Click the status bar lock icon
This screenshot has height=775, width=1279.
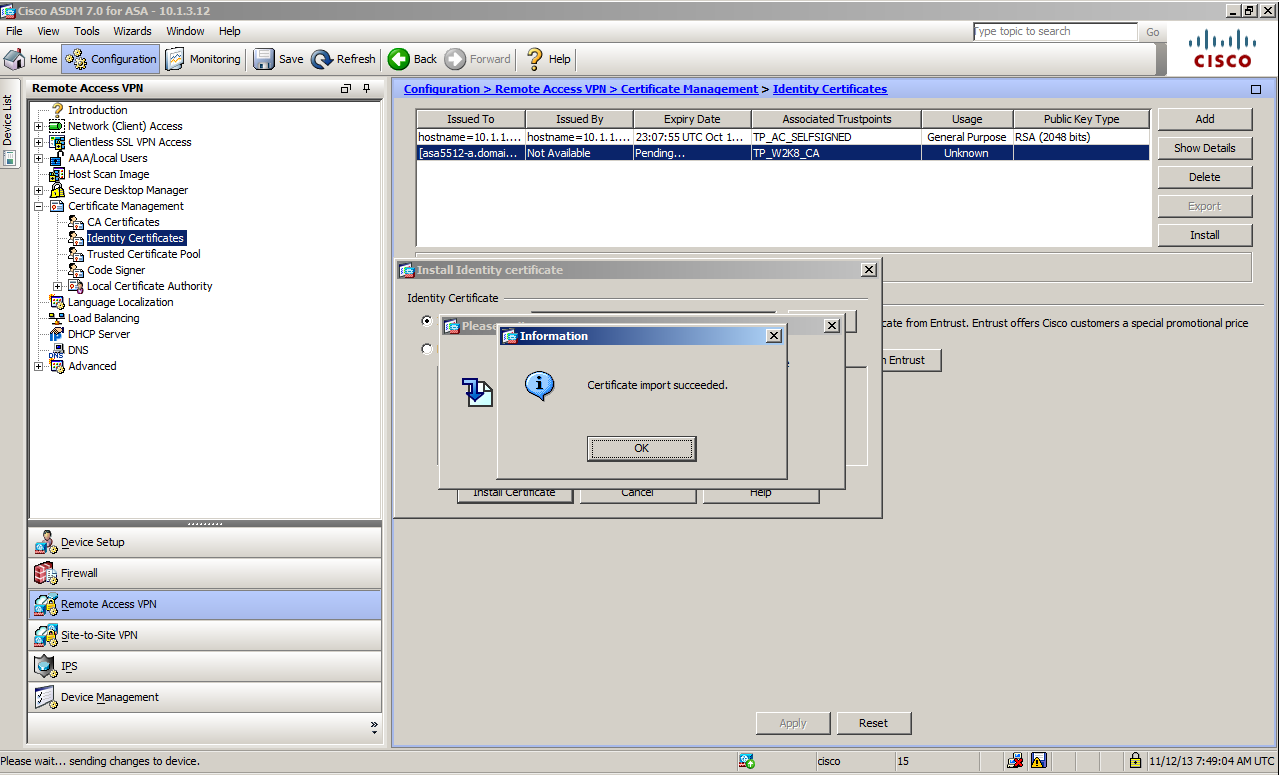[x=1135, y=761]
